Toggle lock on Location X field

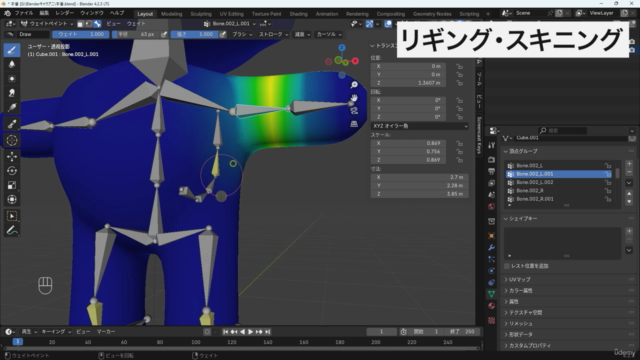(x=460, y=66)
